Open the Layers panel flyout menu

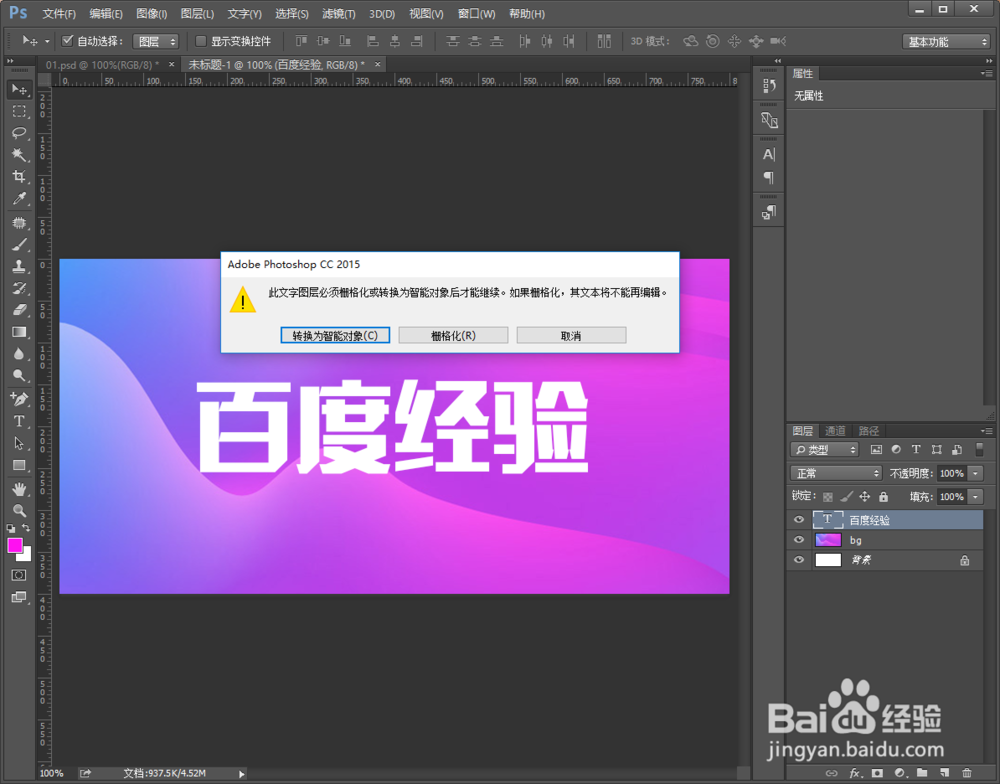click(986, 431)
